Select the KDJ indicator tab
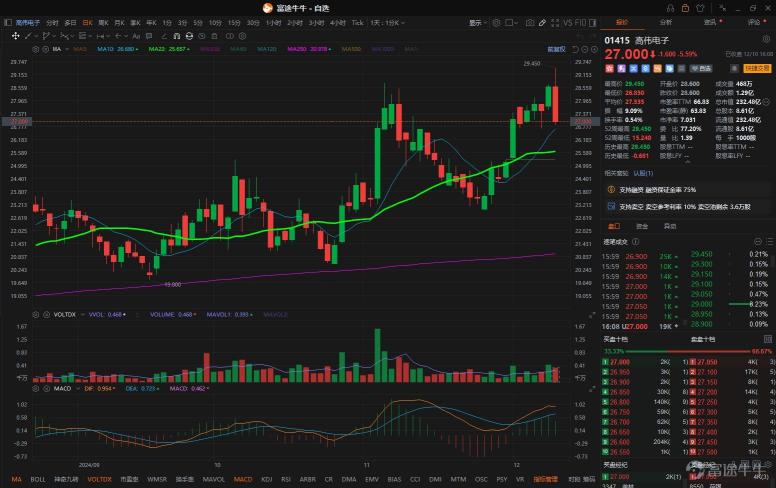The height and width of the screenshot is (488, 776). (x=266, y=479)
